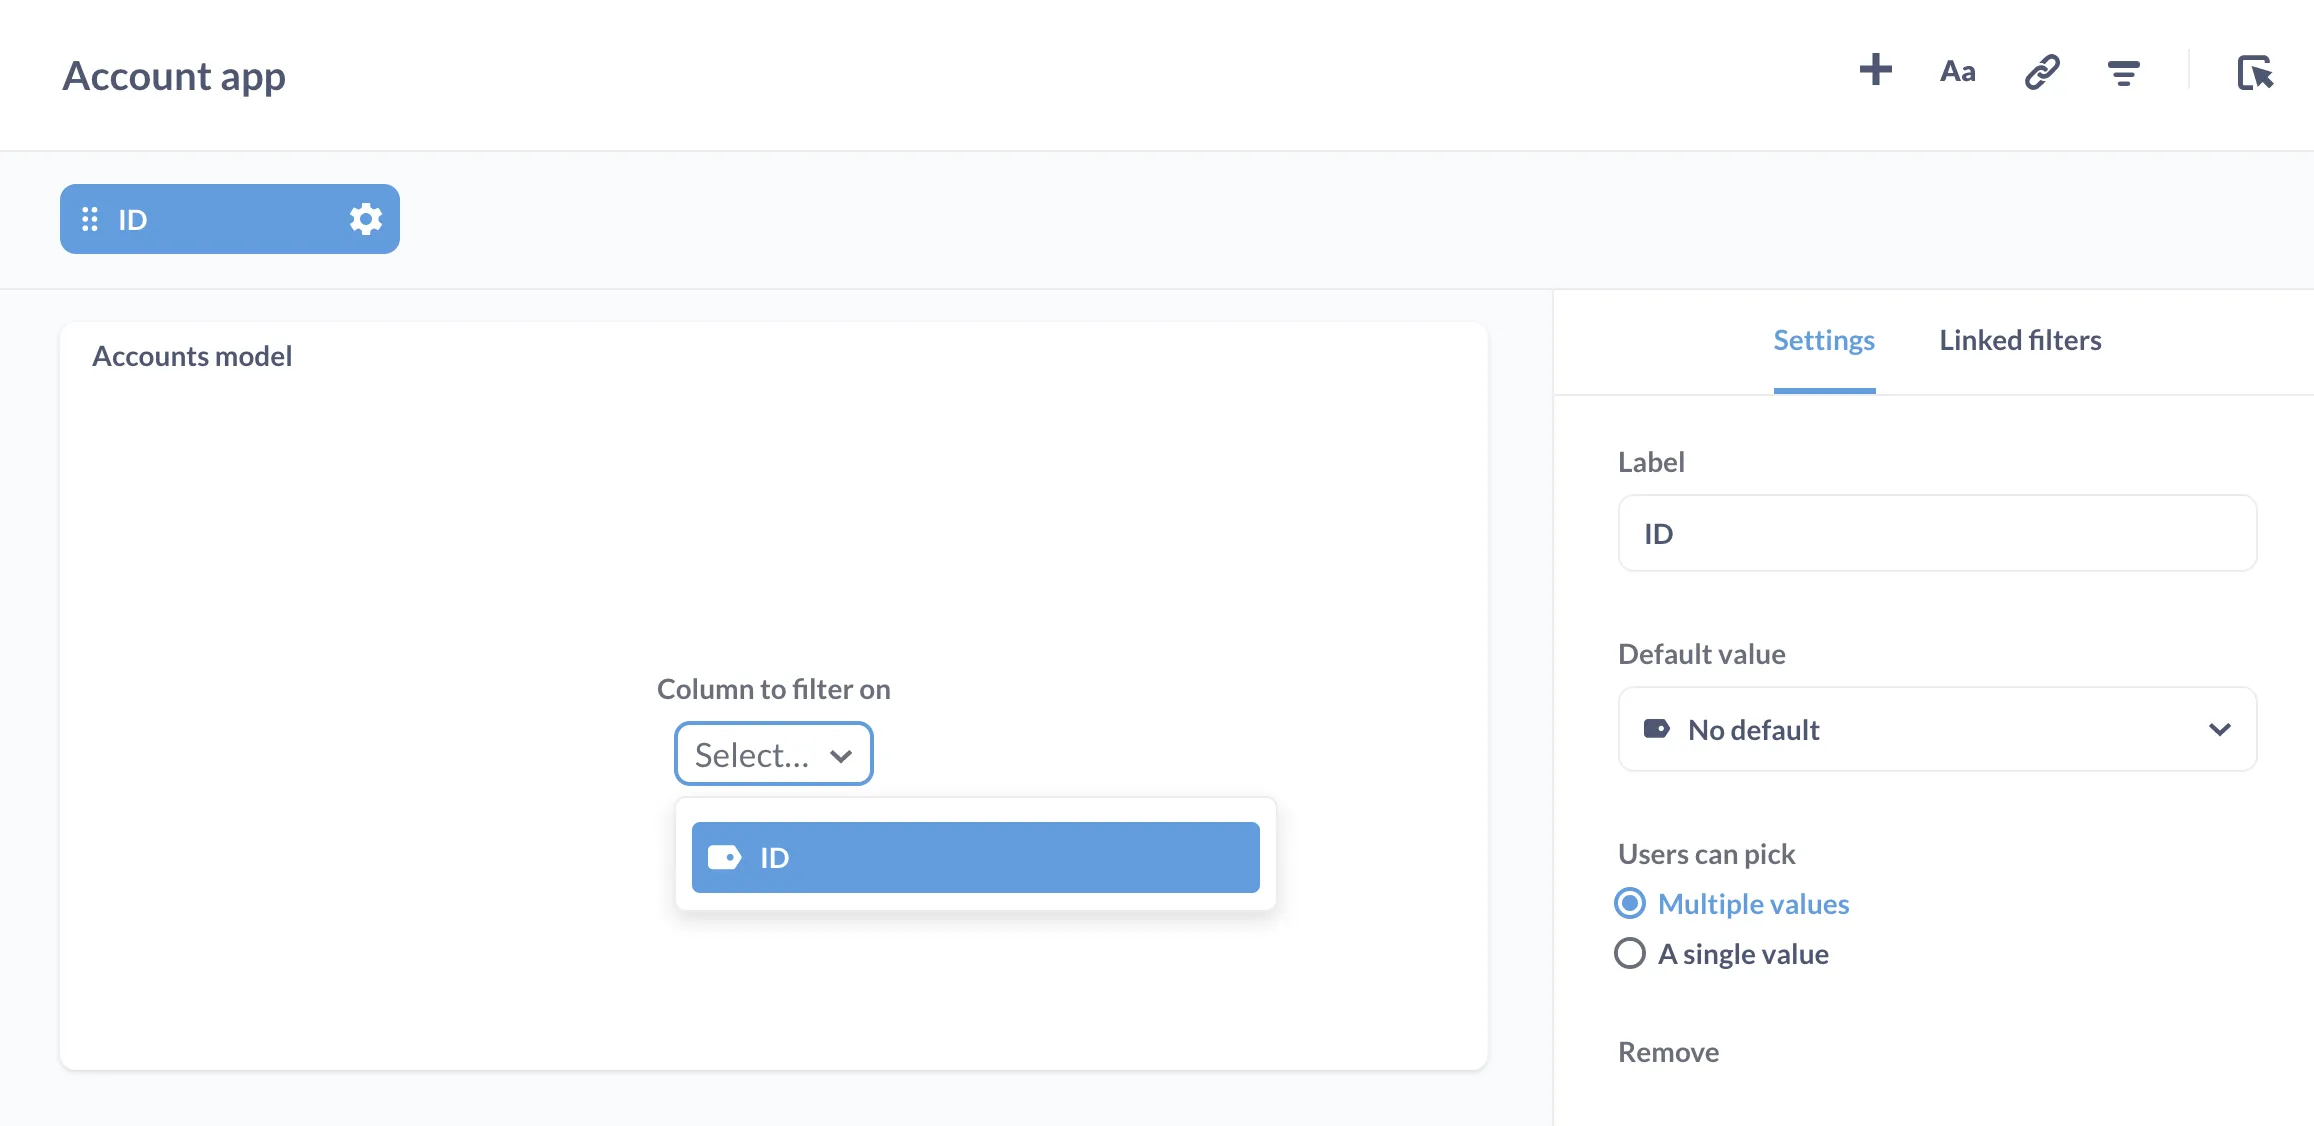Click the chevron arrow in the Select dropdown

(841, 756)
